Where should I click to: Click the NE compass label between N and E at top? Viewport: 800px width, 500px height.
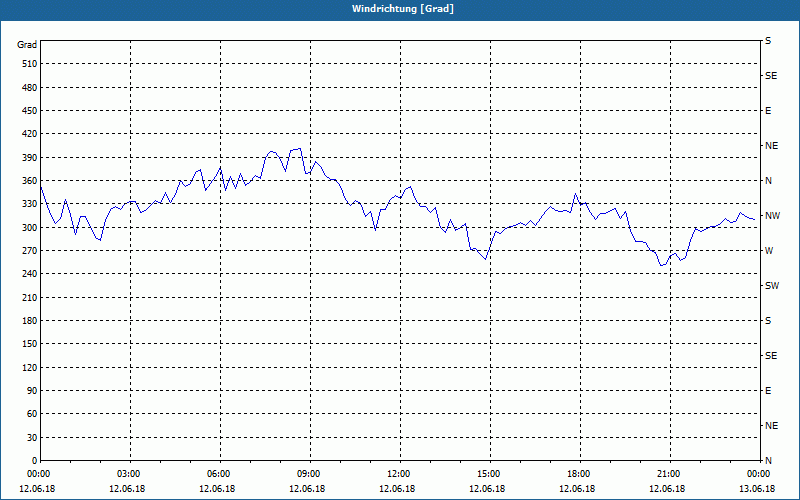point(771,146)
